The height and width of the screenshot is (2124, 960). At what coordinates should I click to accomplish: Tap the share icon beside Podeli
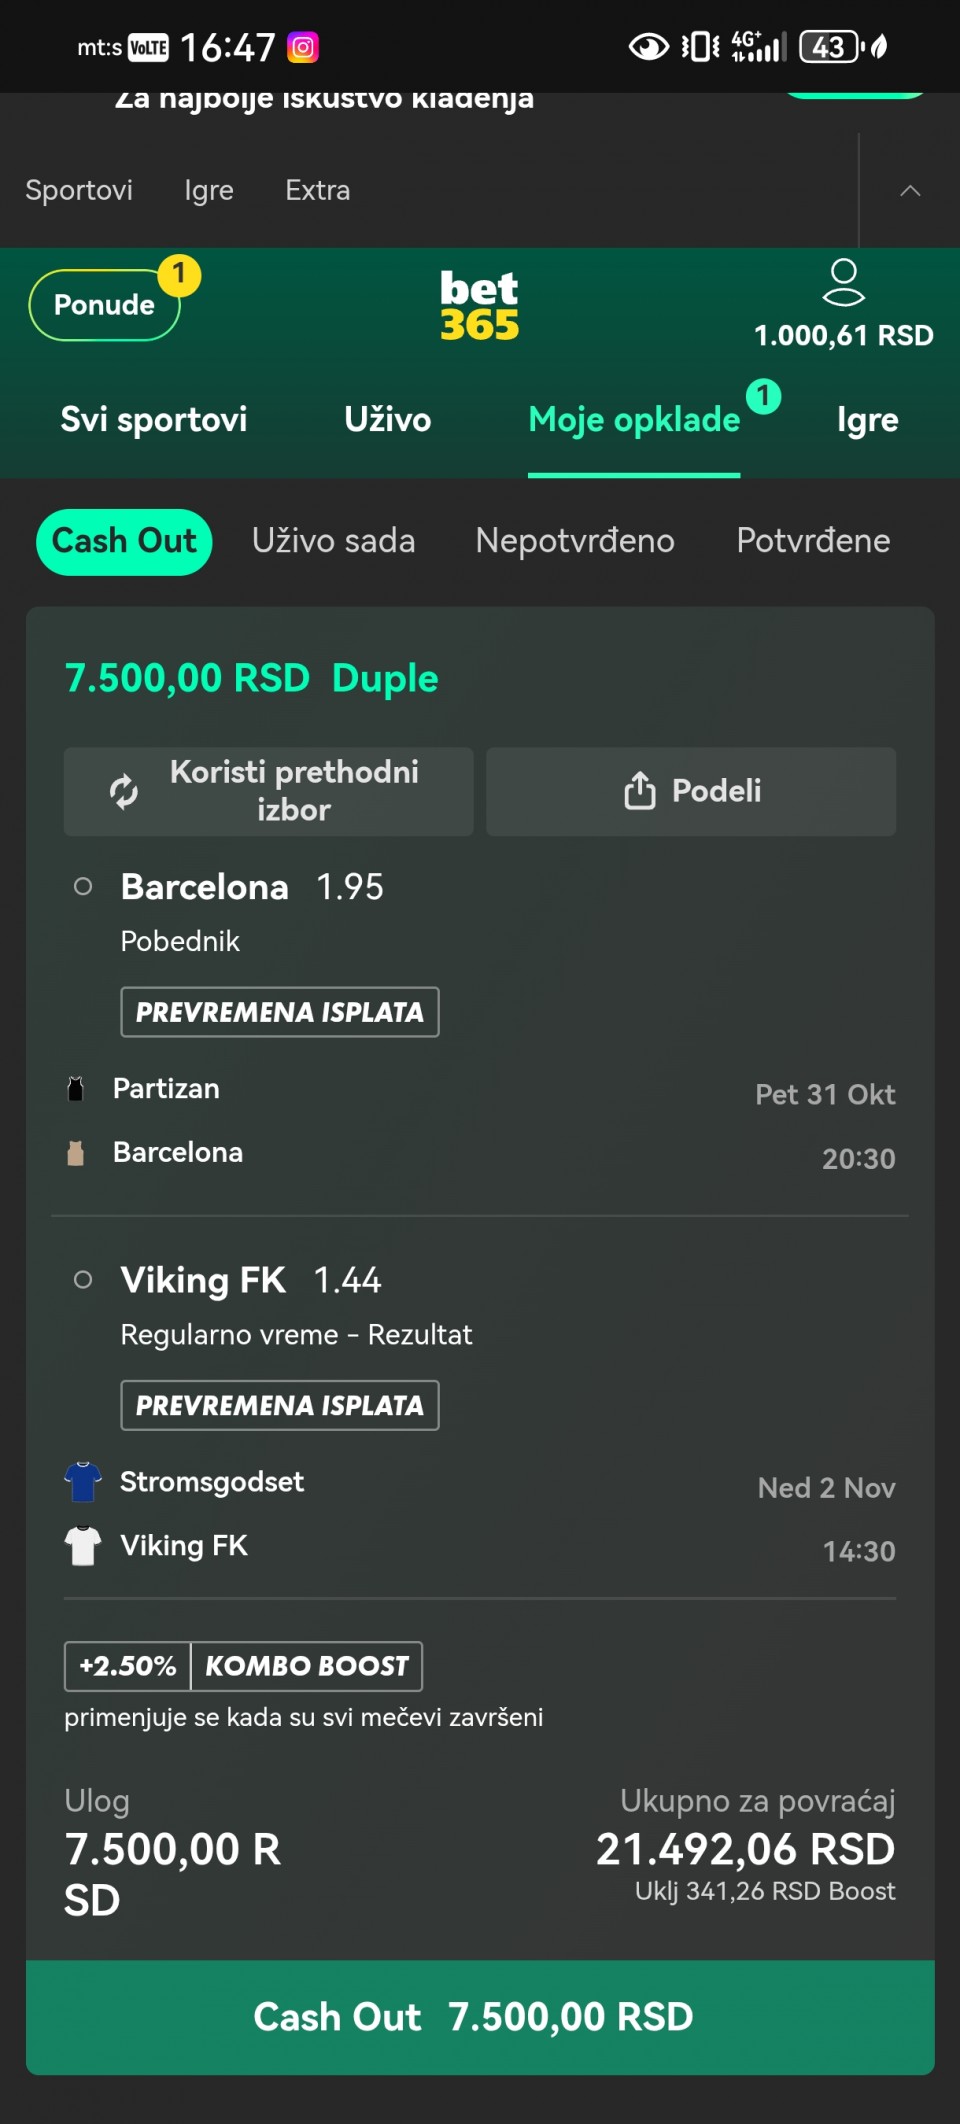(x=640, y=791)
